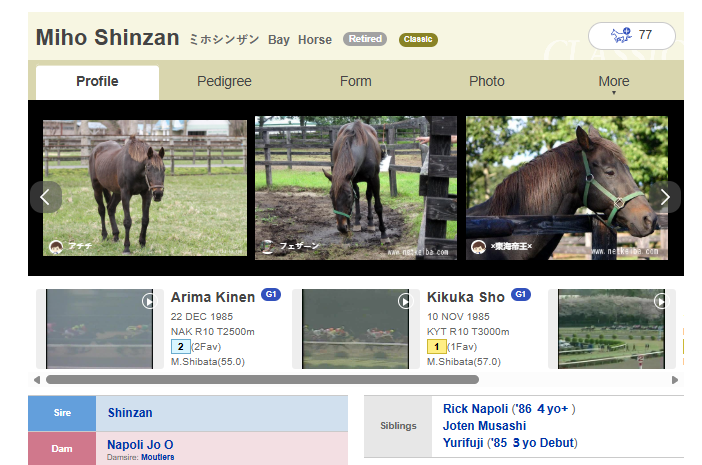This screenshot has width=702, height=465.
Task: Click the フェザーン user avatar icon
Action: point(267,247)
